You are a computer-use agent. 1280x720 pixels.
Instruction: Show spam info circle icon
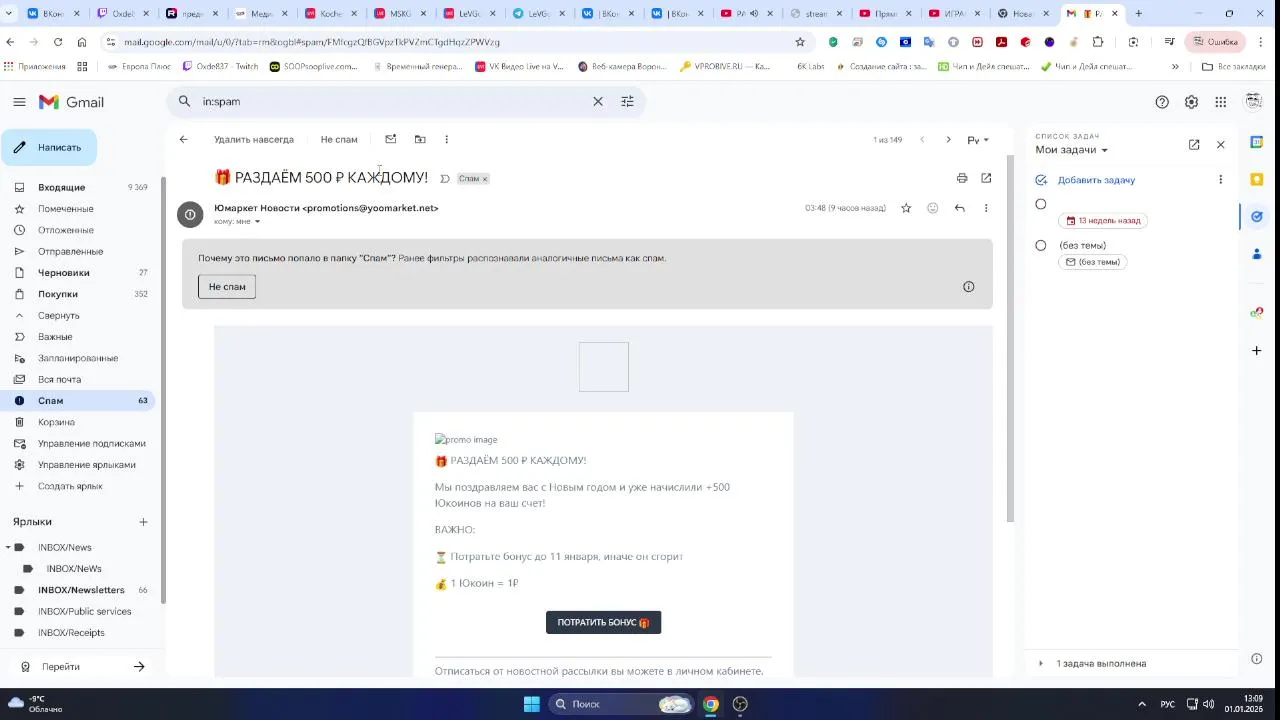click(x=968, y=287)
